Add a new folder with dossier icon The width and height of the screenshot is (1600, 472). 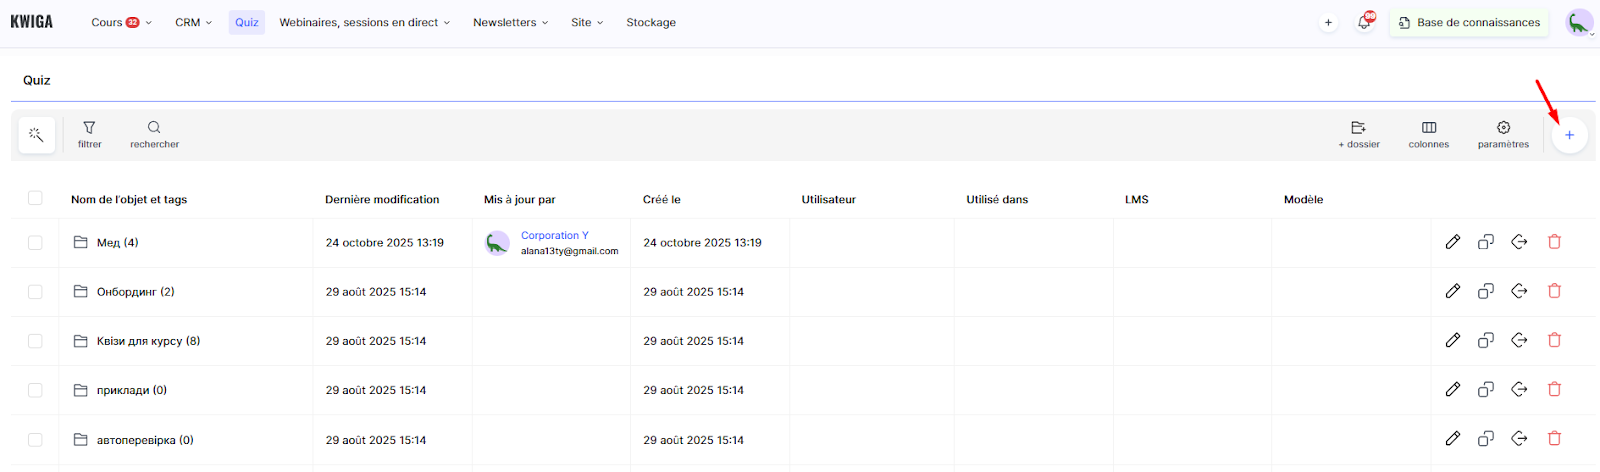pos(1358,134)
